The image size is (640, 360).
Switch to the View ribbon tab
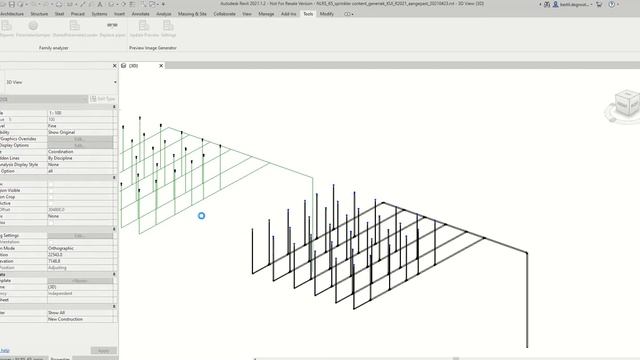[247, 14]
